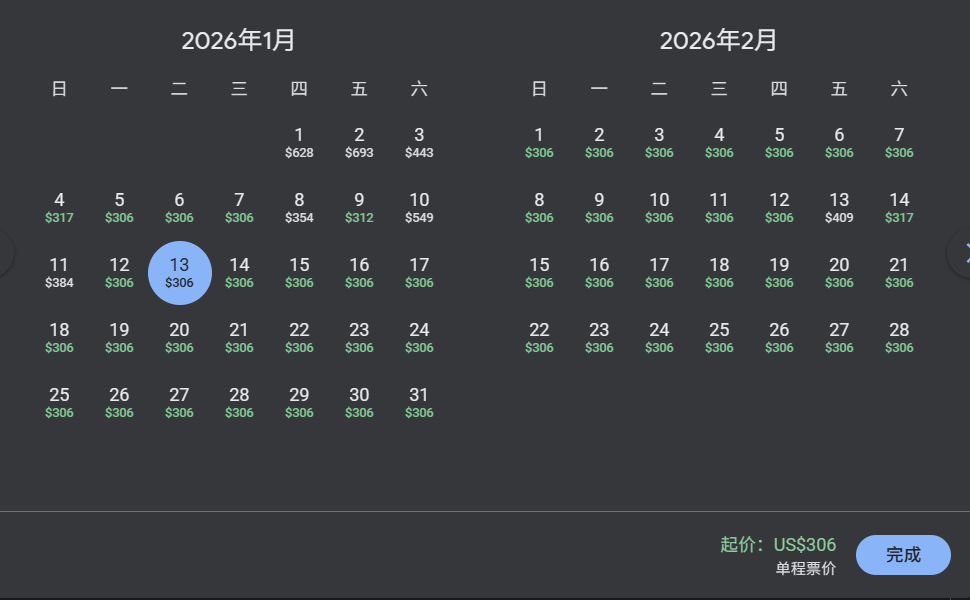The height and width of the screenshot is (600, 970).
Task: Pick February 1 in the 2026年2月 calendar
Action: tap(539, 142)
